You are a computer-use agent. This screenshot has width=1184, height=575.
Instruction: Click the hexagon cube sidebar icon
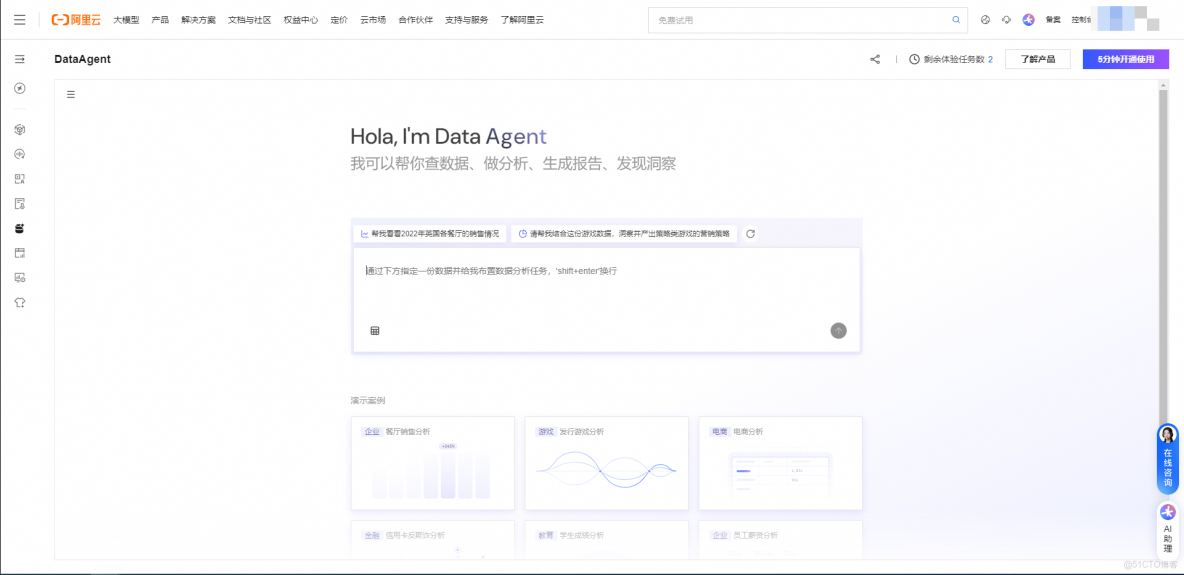coord(20,129)
